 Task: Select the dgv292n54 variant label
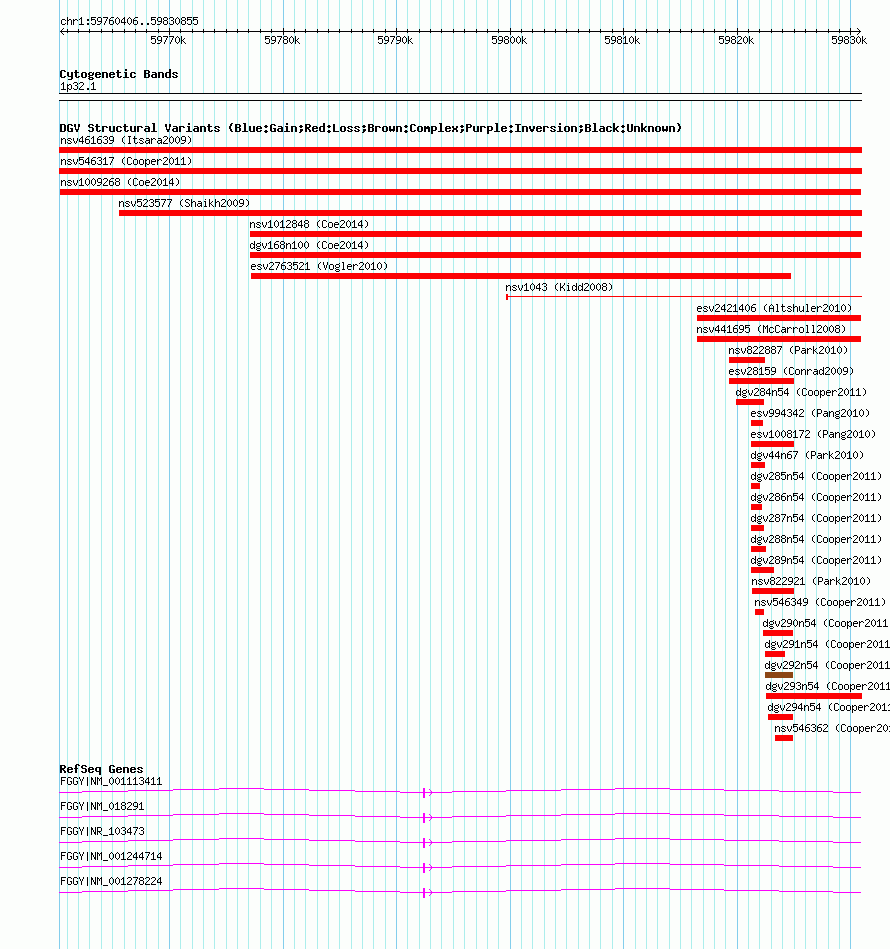[x=826, y=665]
